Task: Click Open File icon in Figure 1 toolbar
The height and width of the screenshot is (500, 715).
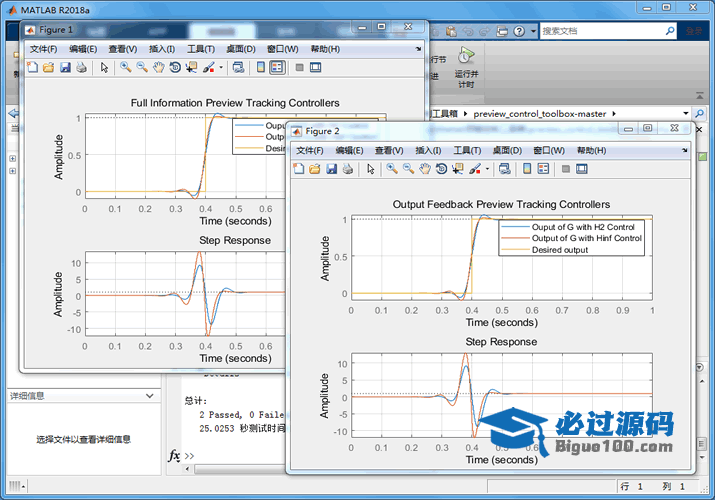Action: pyautogui.click(x=48, y=67)
